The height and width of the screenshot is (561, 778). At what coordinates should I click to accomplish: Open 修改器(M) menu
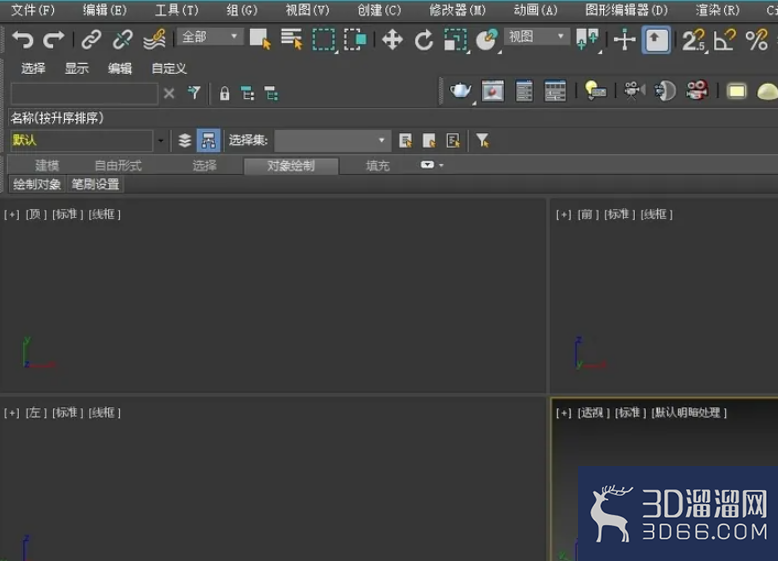[457, 10]
